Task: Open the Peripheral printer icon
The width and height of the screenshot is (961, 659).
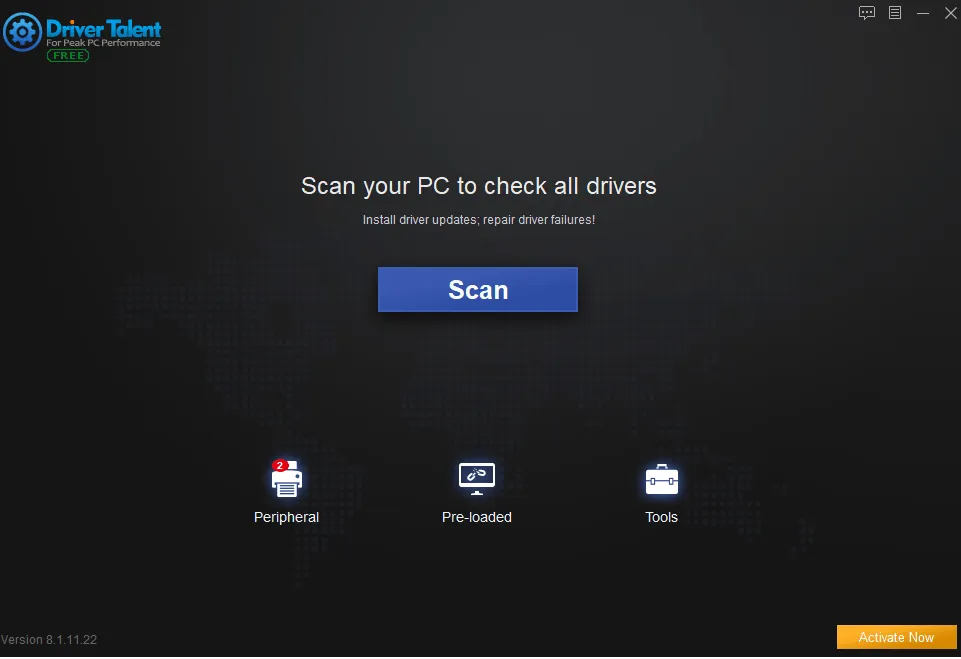Action: coord(287,479)
